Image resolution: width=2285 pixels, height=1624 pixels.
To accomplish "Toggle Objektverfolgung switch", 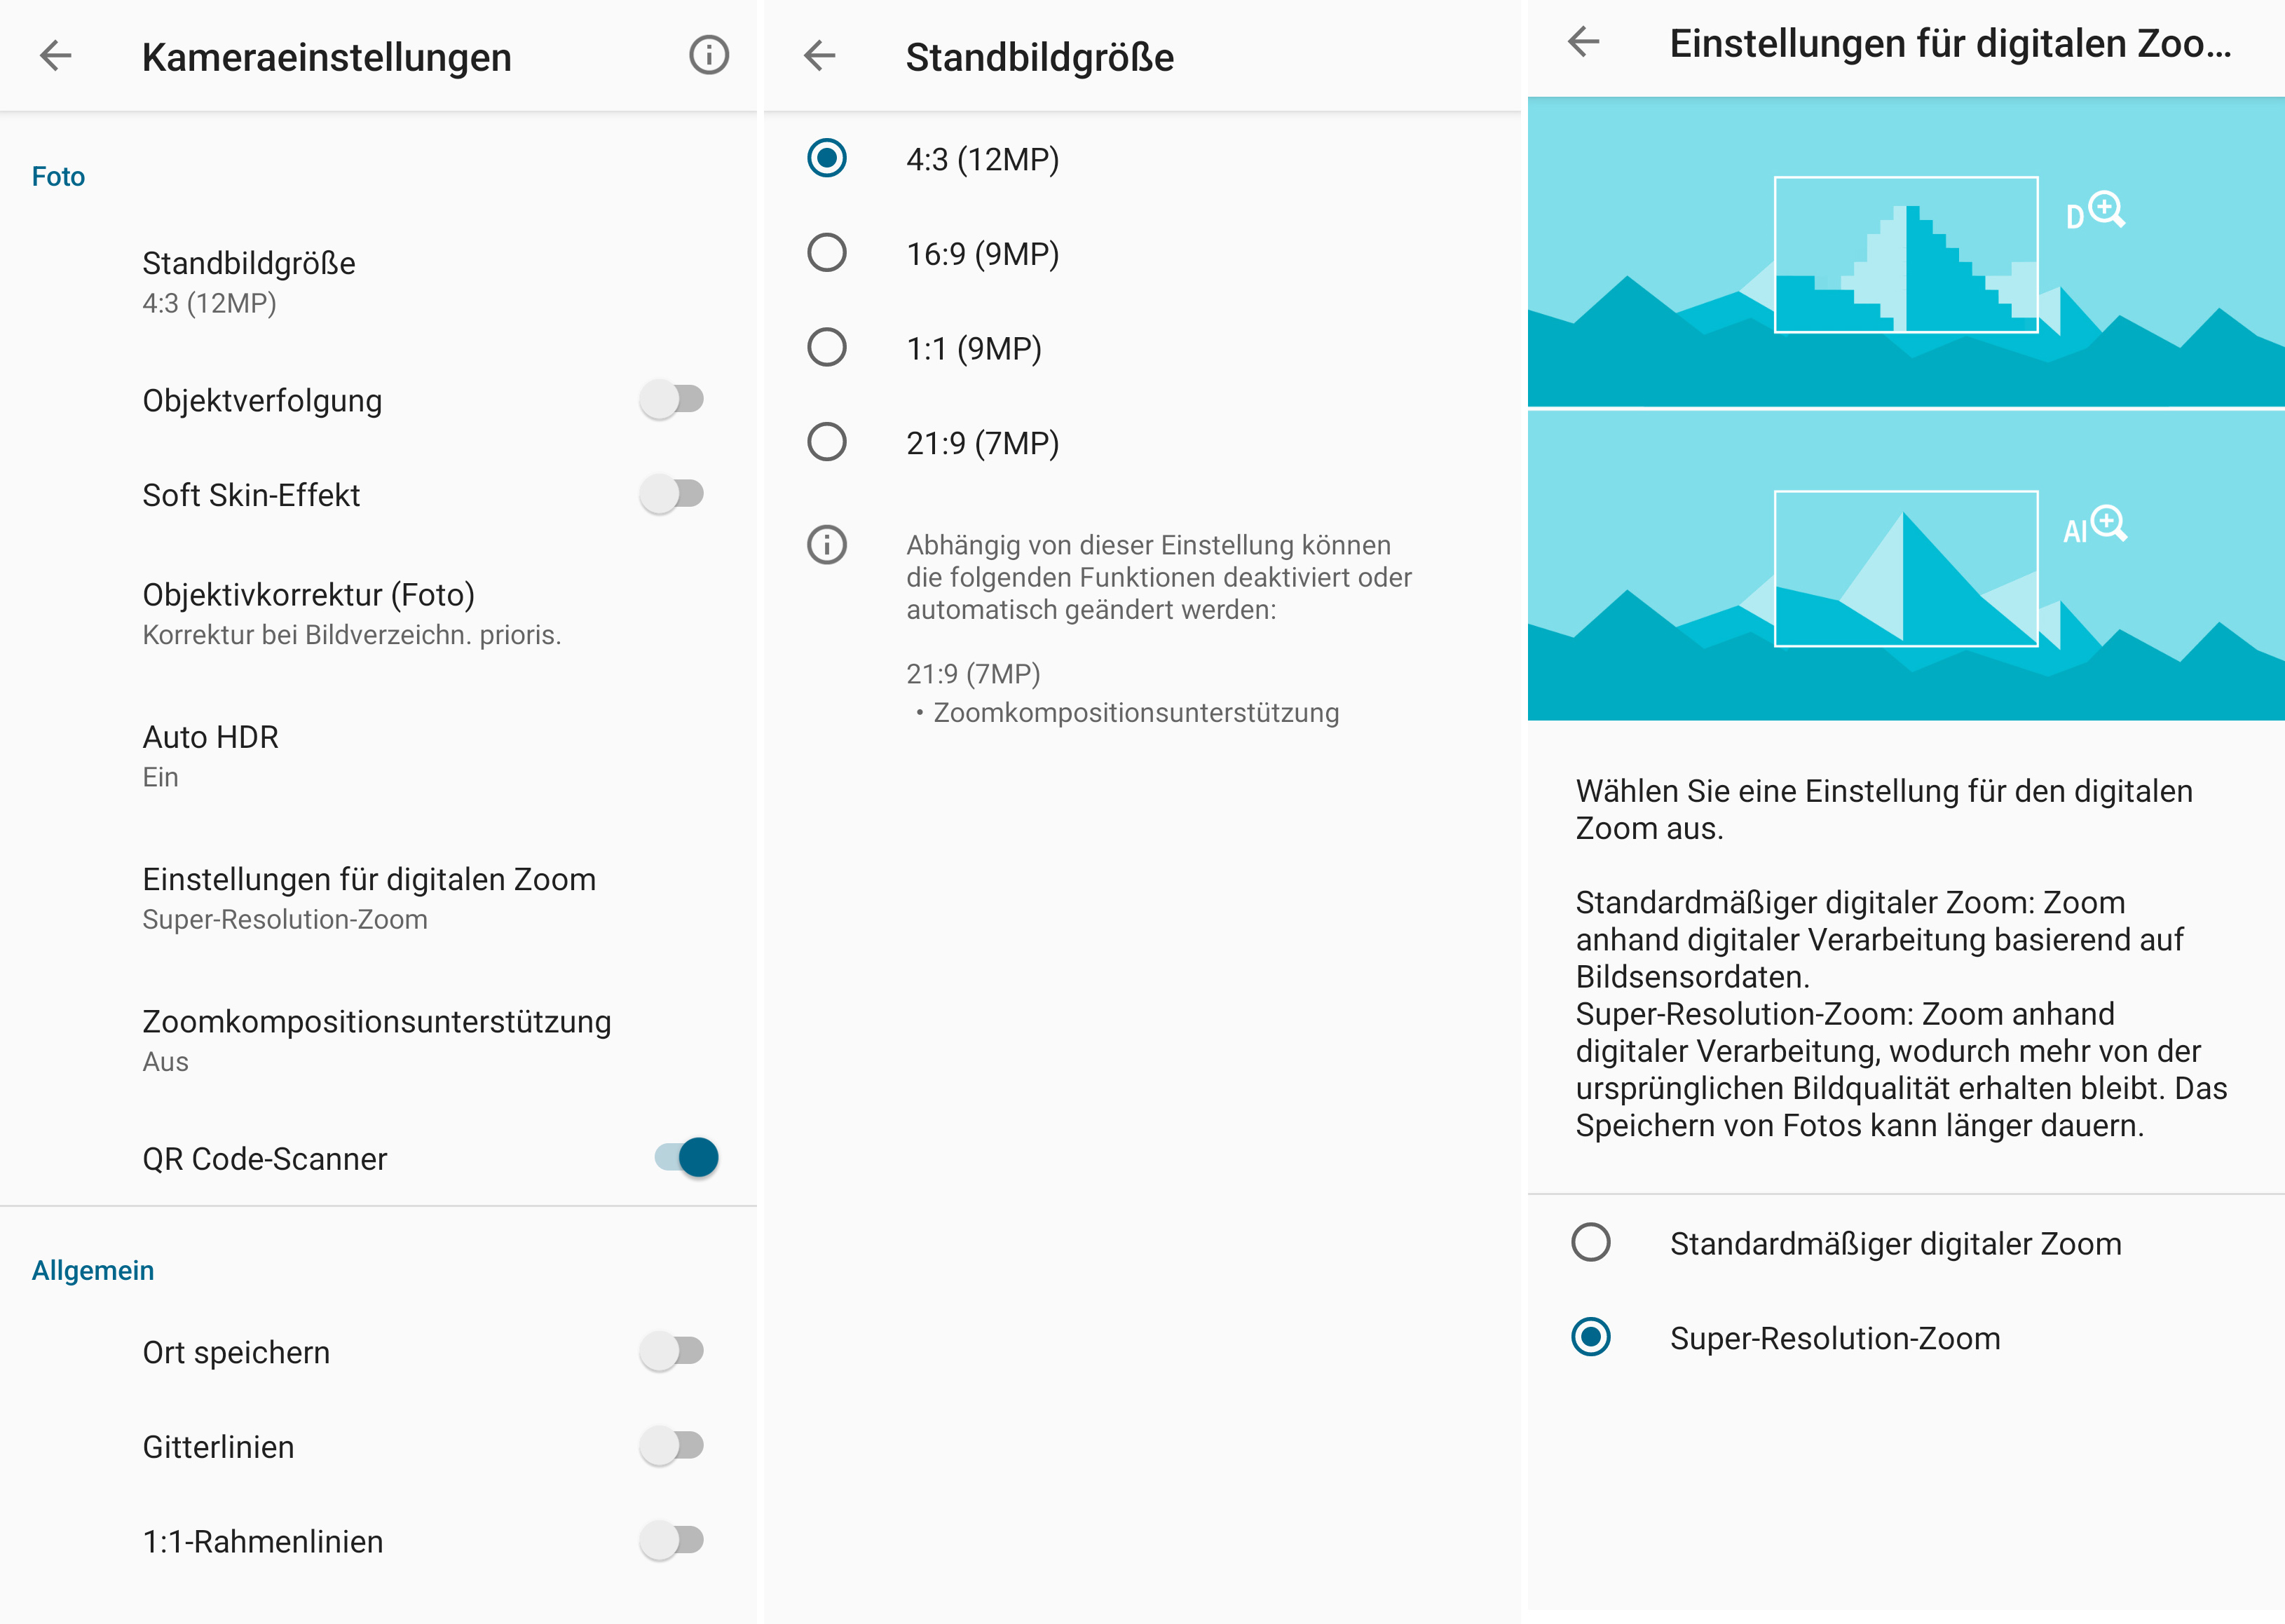I will tap(673, 400).
